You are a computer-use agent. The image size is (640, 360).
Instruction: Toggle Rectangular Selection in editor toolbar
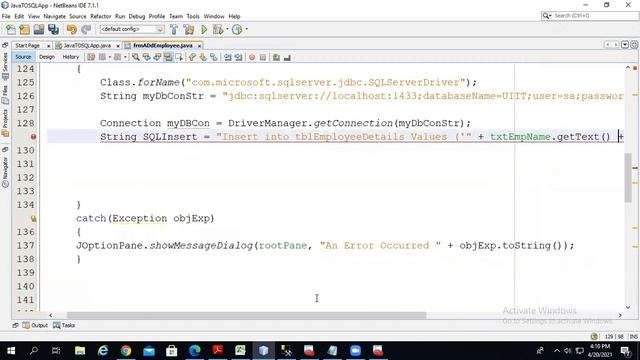click(x=179, y=58)
